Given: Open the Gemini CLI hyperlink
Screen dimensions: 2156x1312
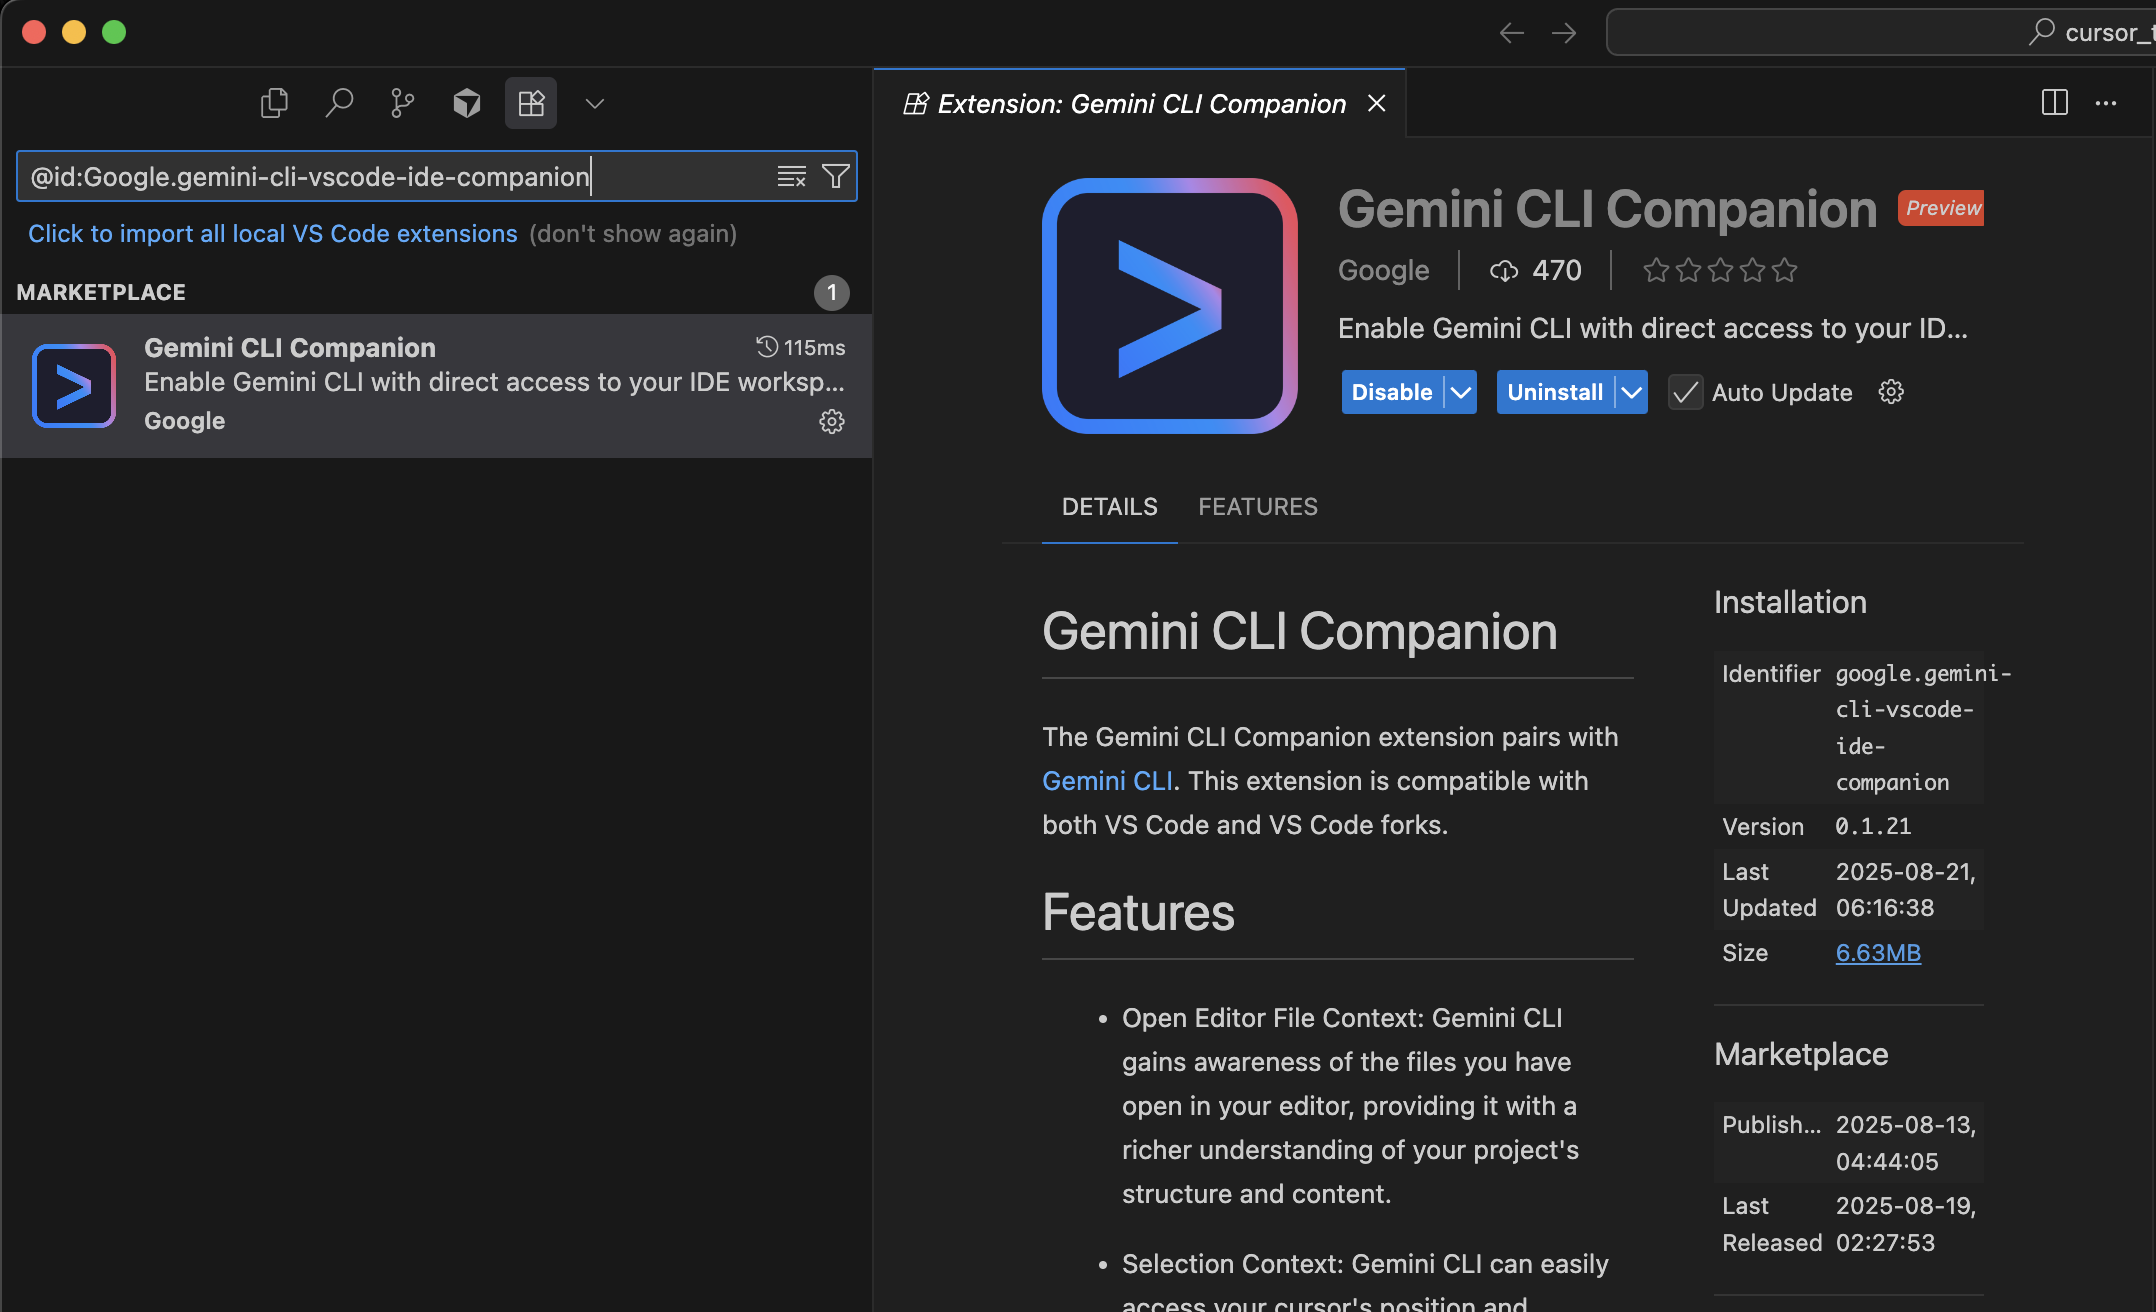Looking at the screenshot, I should [1107, 781].
